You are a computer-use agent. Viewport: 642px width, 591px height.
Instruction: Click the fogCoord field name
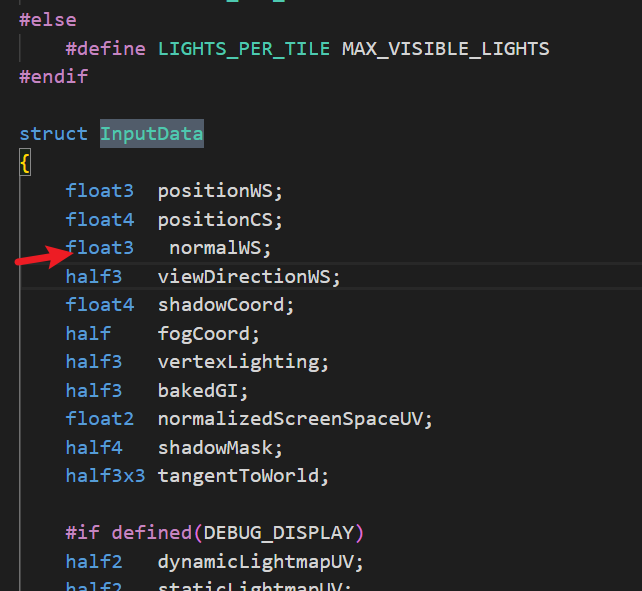208,333
